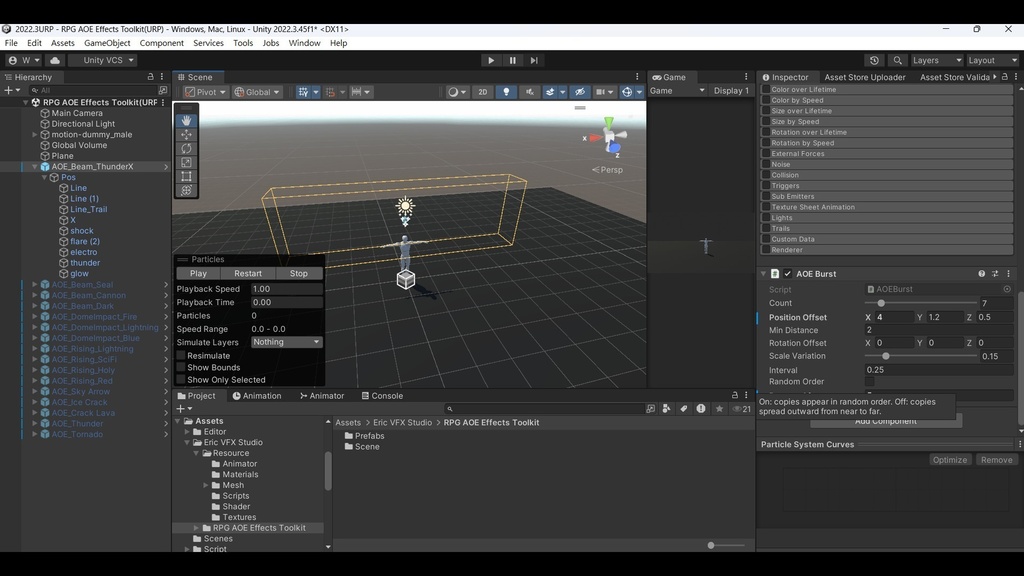Screen dimensions: 1024x576
Task: Click search by type icon in Project
Action: coord(666,409)
